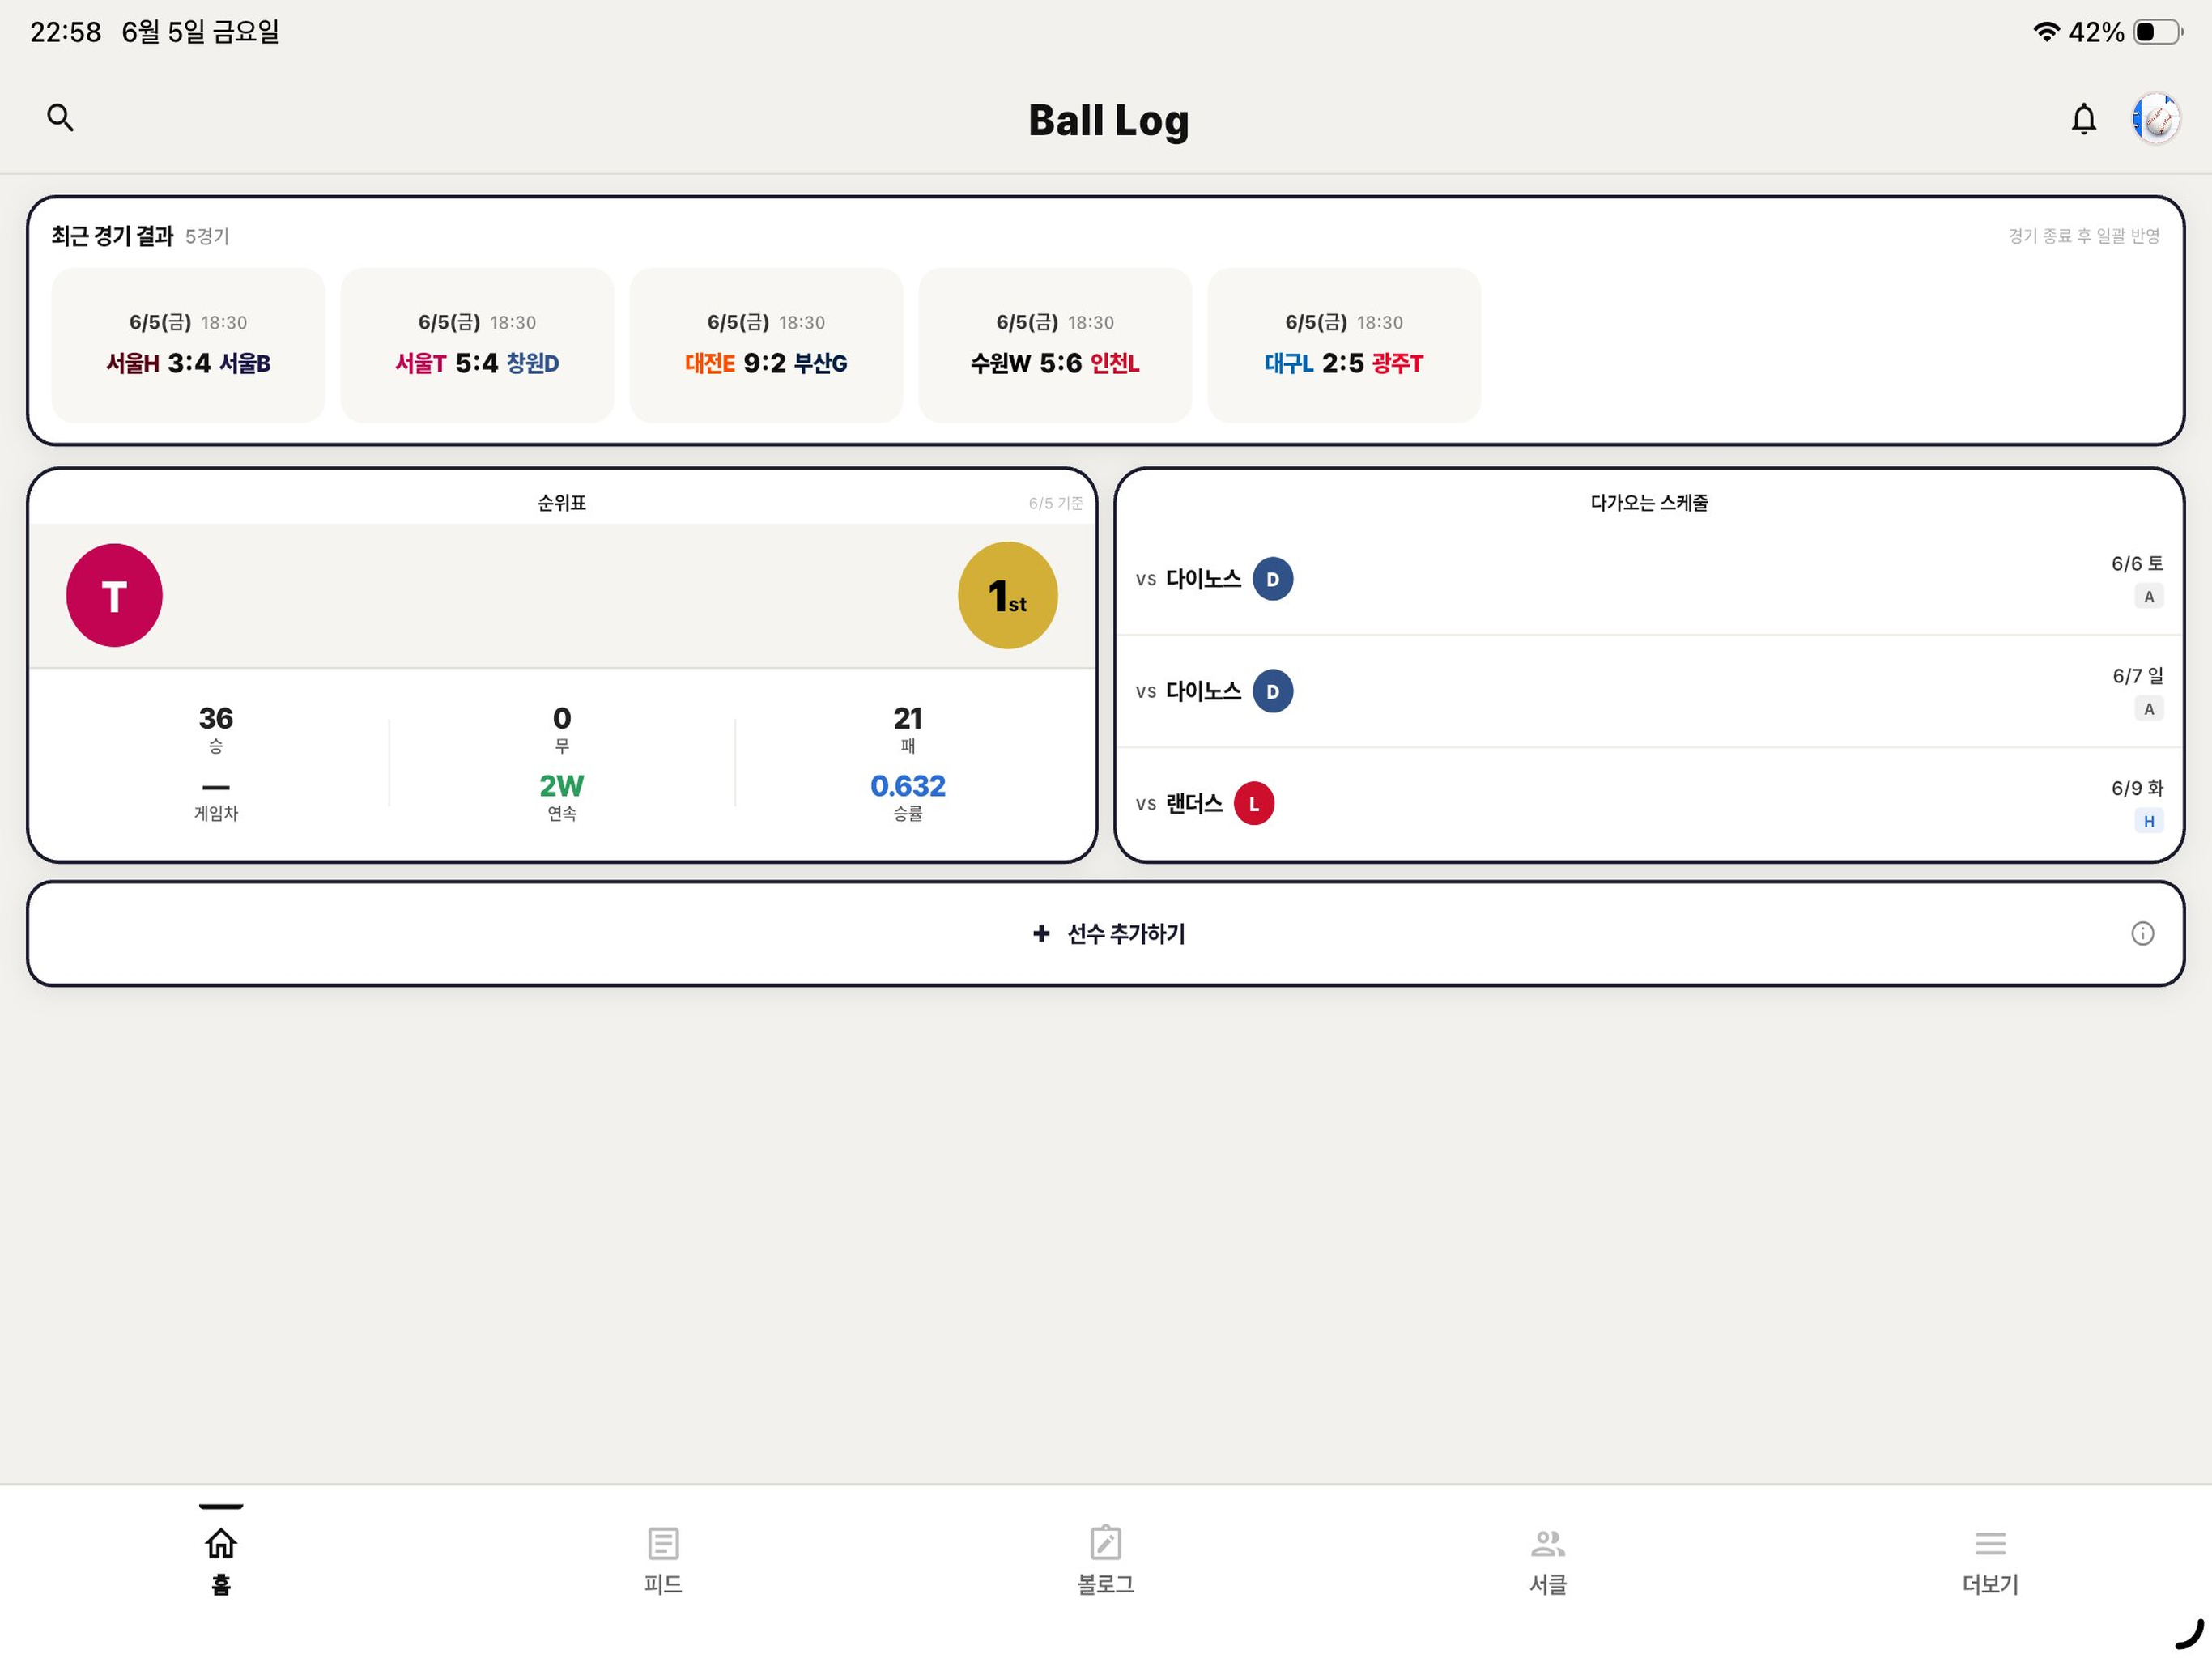The width and height of the screenshot is (2212, 1658).
Task: Tap the 최근 경기 결과 heading
Action: (112, 236)
